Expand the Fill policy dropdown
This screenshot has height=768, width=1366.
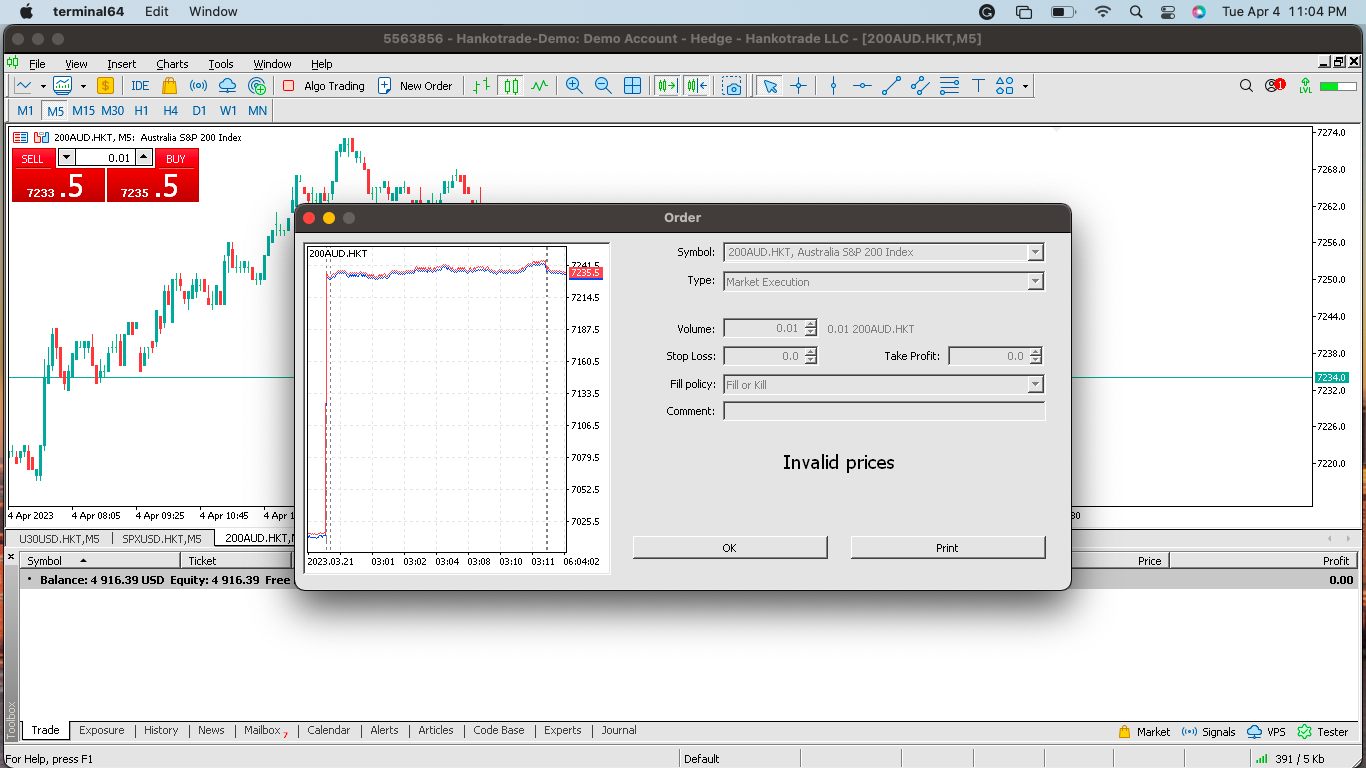pyautogui.click(x=1036, y=385)
